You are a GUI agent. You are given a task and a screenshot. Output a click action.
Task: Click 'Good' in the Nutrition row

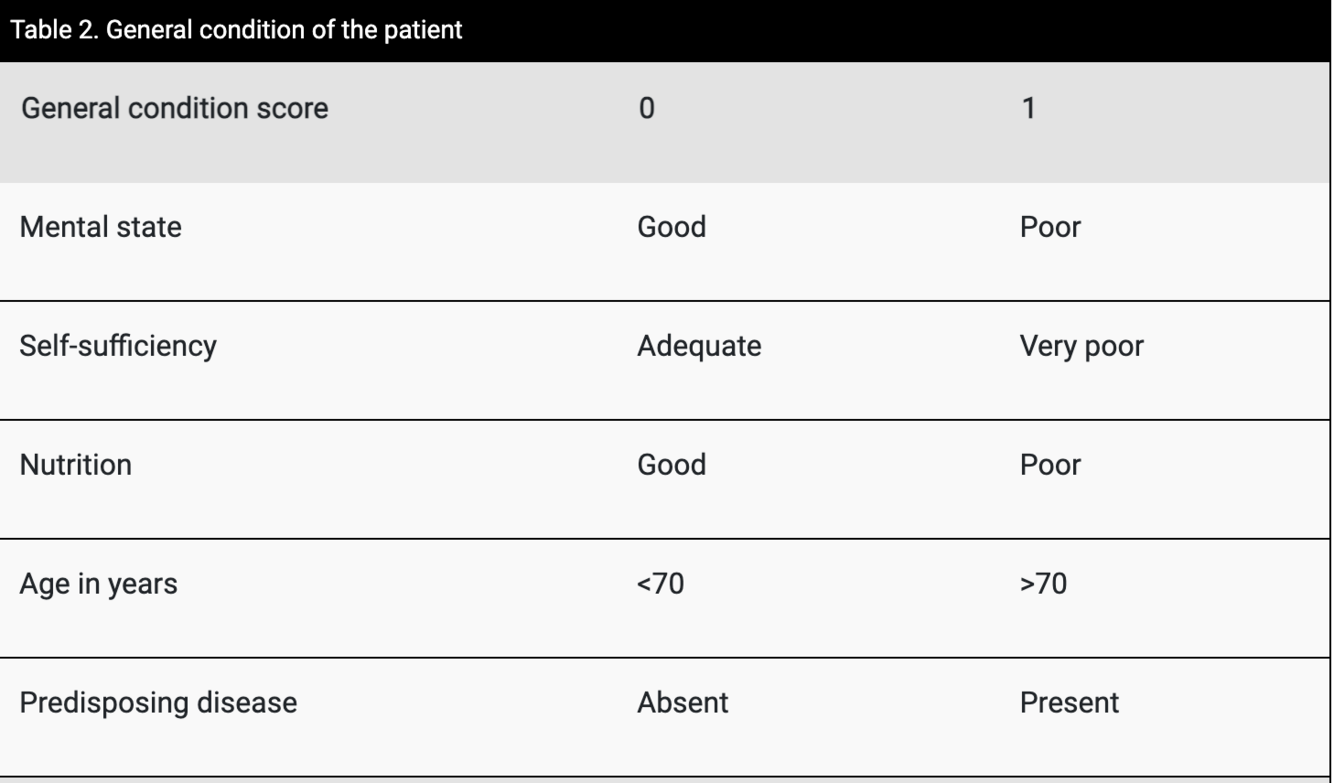[671, 465]
